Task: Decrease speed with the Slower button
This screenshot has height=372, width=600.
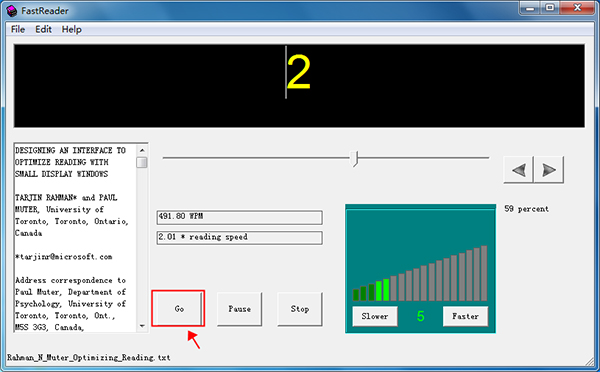Action: tap(375, 316)
